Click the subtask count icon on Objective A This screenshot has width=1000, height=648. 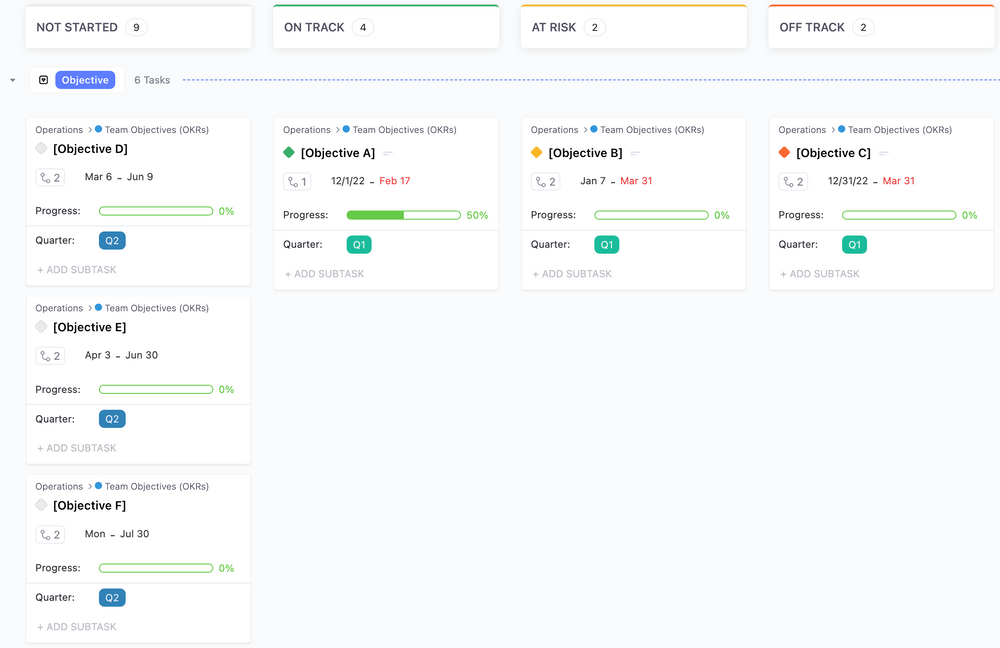tap(297, 182)
